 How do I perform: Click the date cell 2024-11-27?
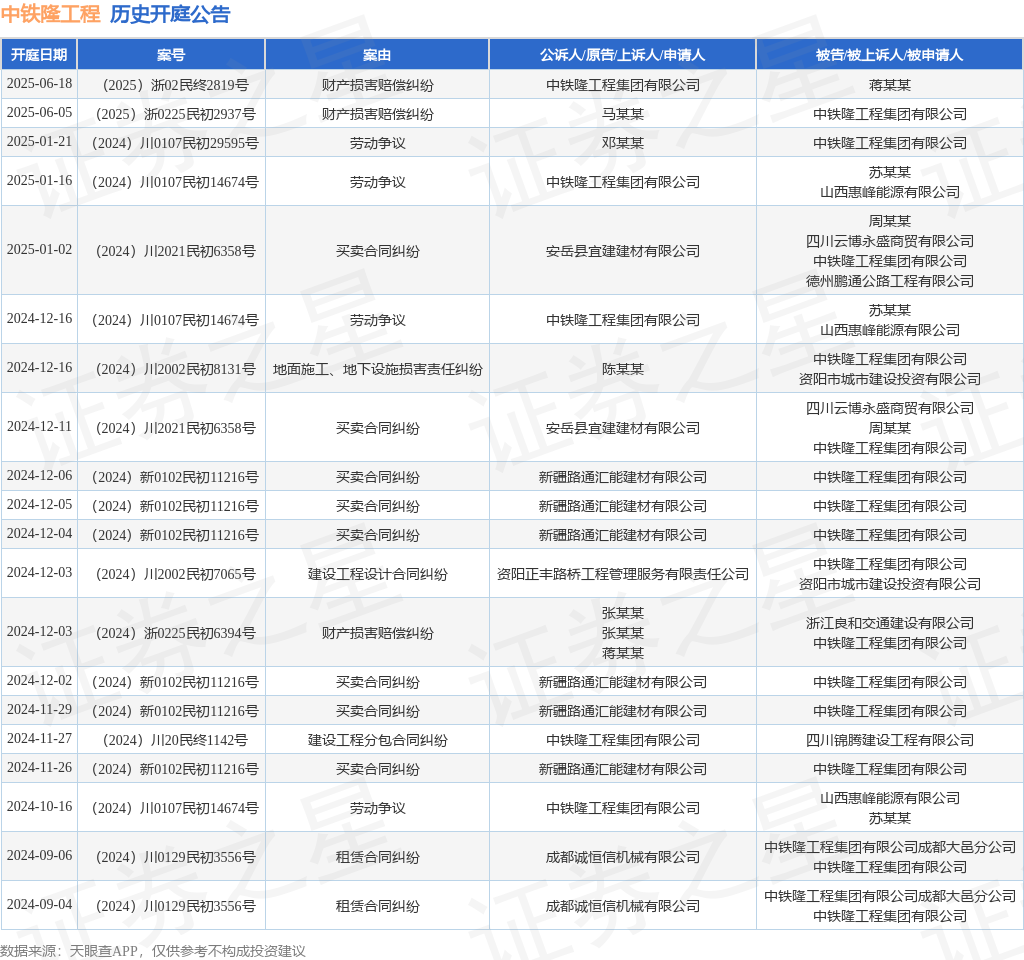click(39, 739)
